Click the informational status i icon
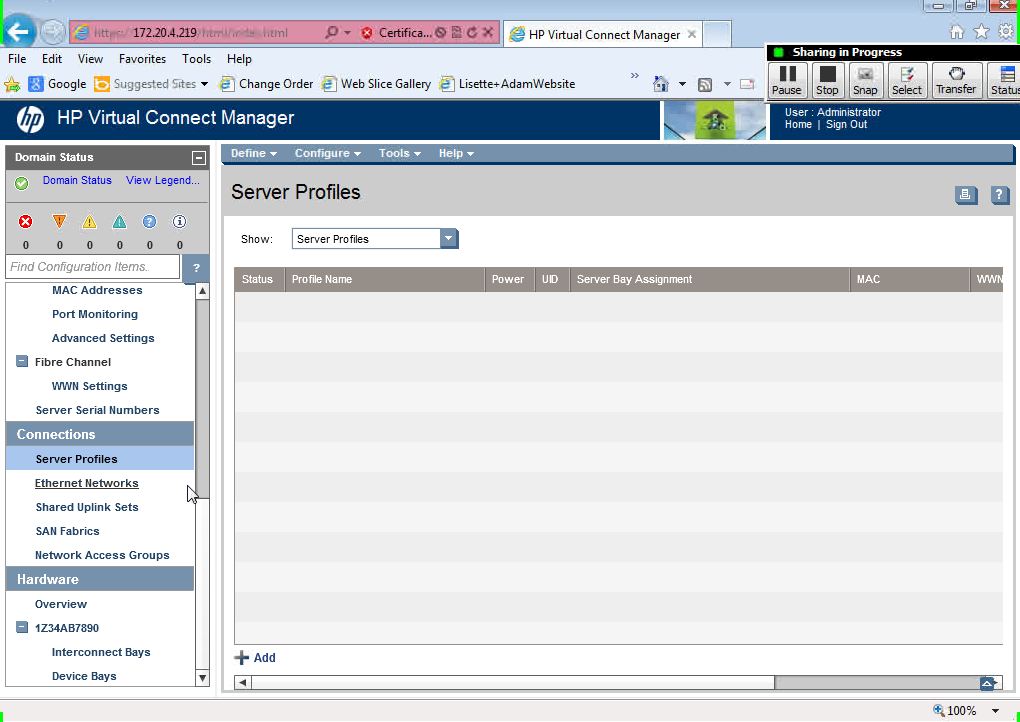Screen dimensions: 1020x722 pos(180,222)
